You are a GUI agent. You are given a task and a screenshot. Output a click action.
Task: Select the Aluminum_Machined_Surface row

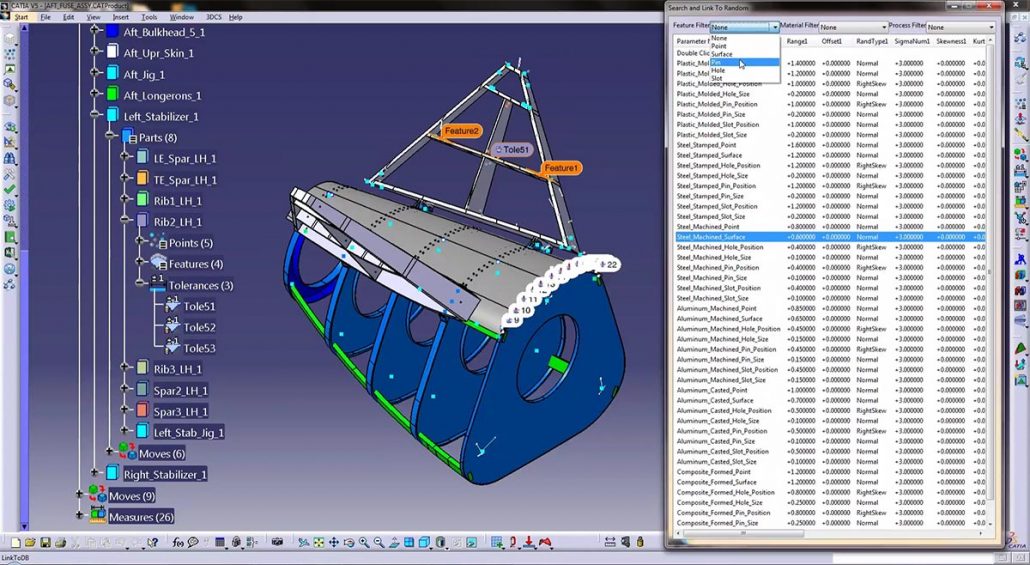coord(719,319)
